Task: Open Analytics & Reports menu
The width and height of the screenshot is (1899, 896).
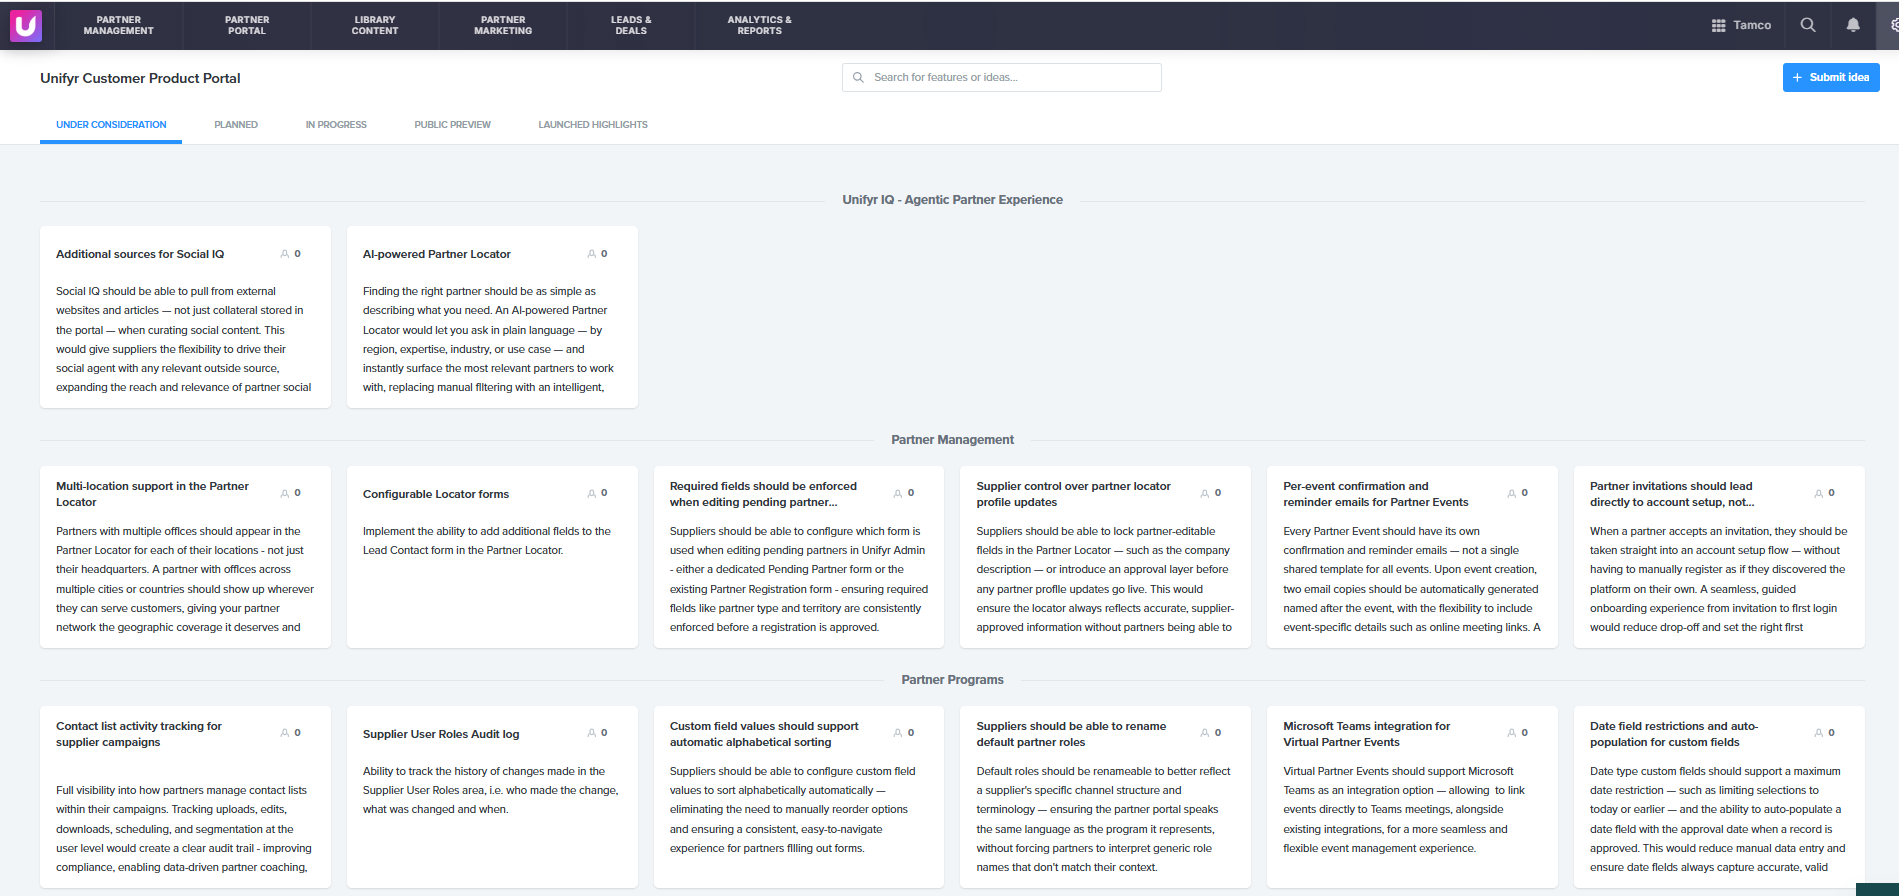Action: tap(760, 25)
